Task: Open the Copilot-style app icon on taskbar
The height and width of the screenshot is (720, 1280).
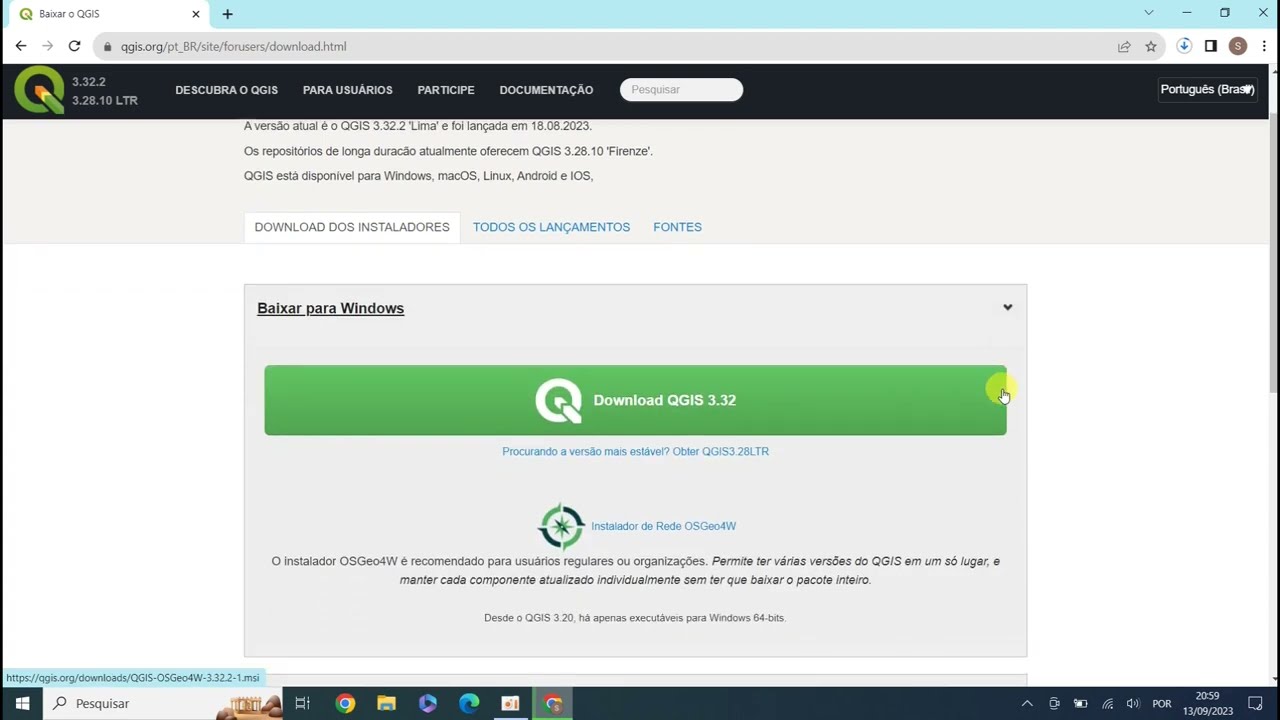Action: coord(428,703)
